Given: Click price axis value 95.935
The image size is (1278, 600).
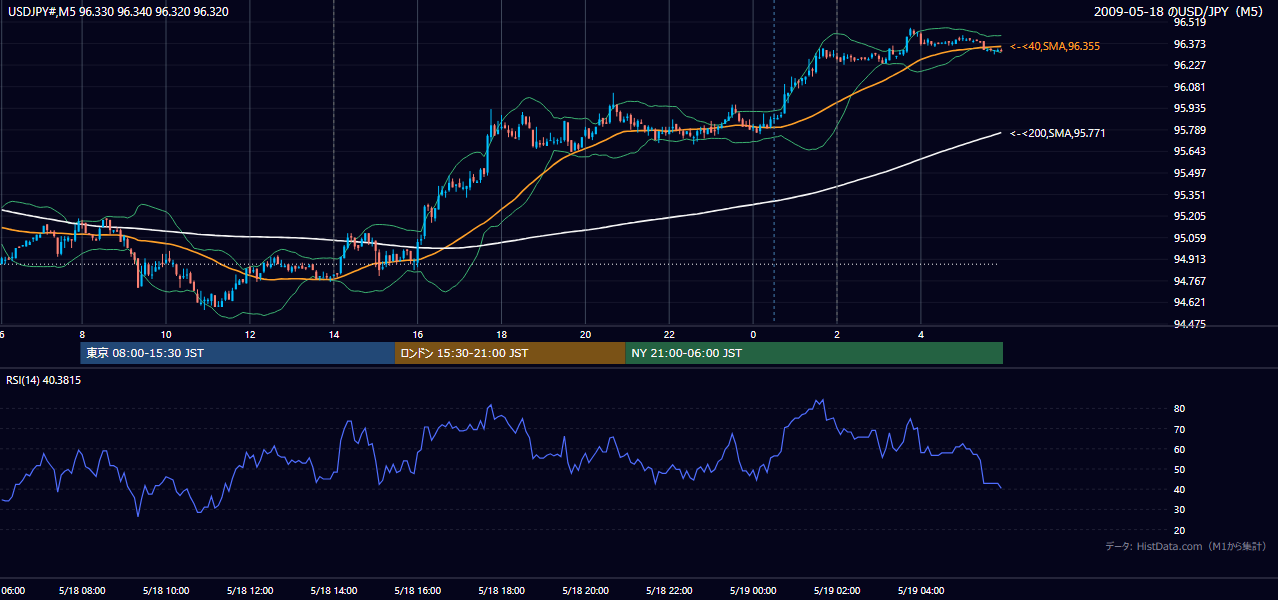Looking at the screenshot, I should (1189, 108).
